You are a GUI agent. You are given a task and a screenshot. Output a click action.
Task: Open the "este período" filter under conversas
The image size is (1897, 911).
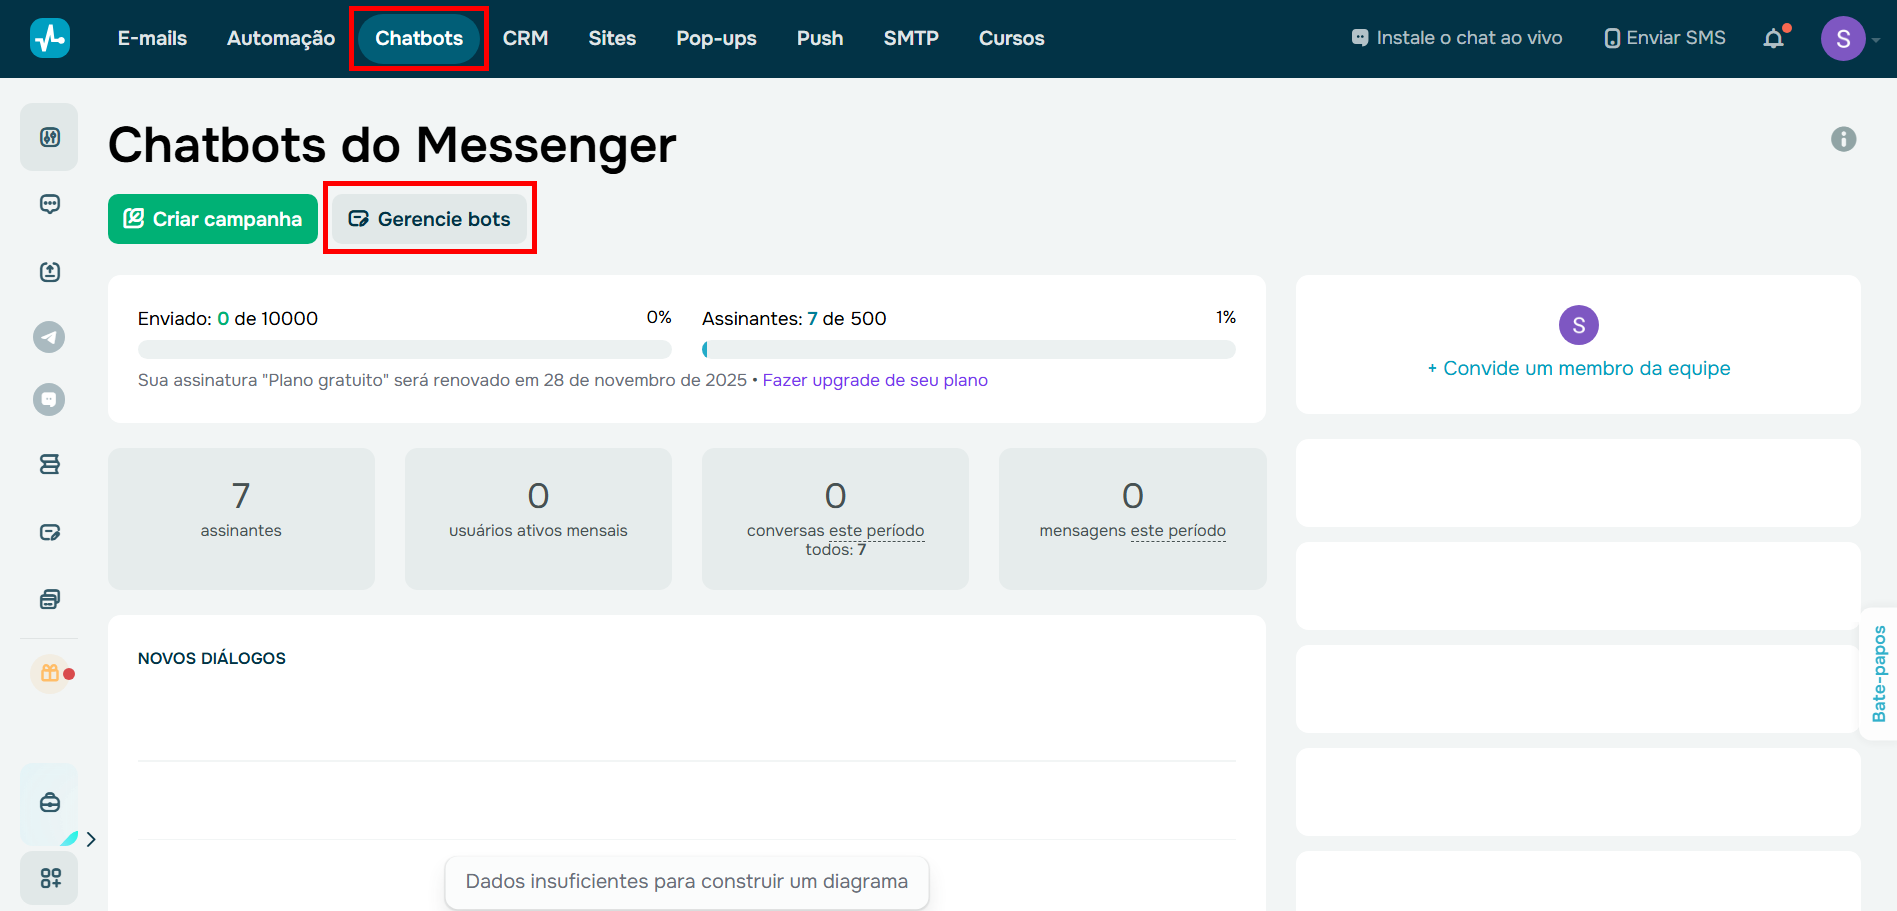(876, 530)
